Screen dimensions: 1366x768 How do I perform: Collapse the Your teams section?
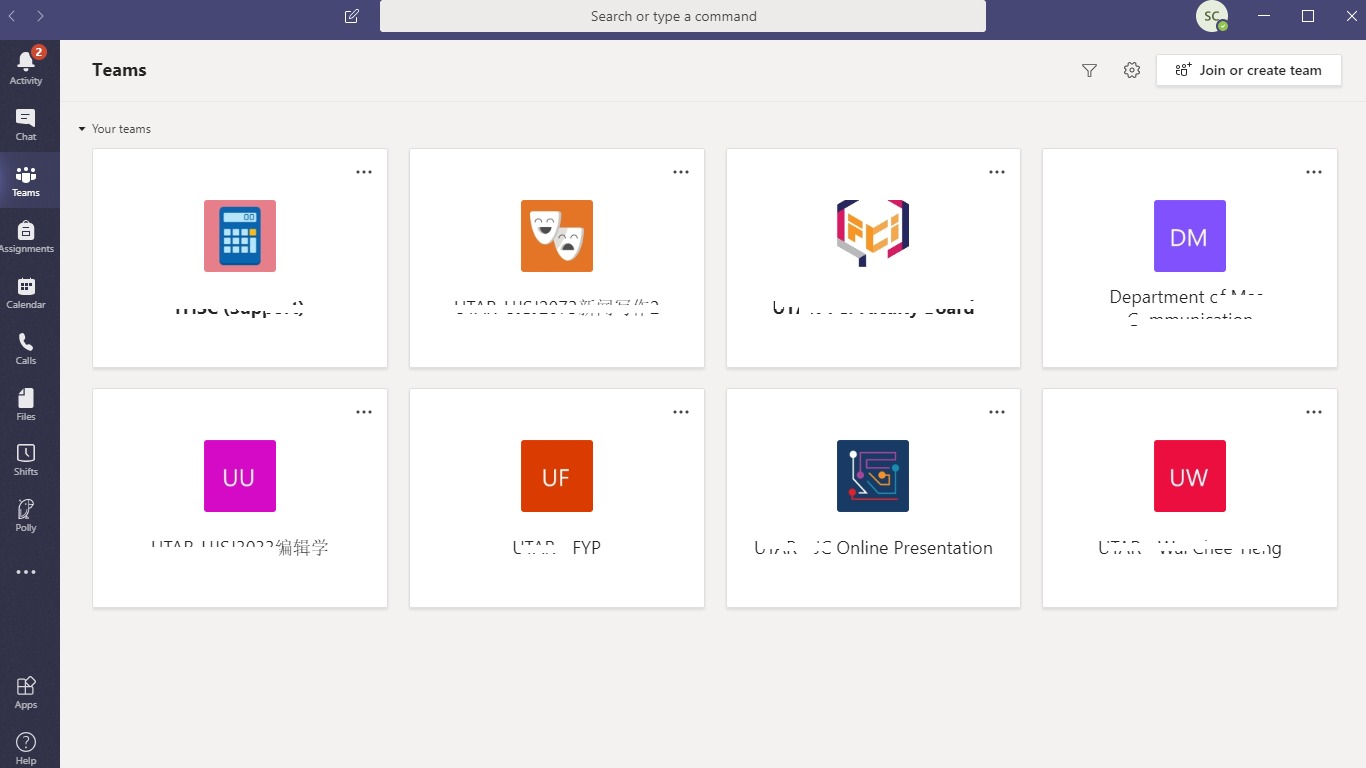115,129
